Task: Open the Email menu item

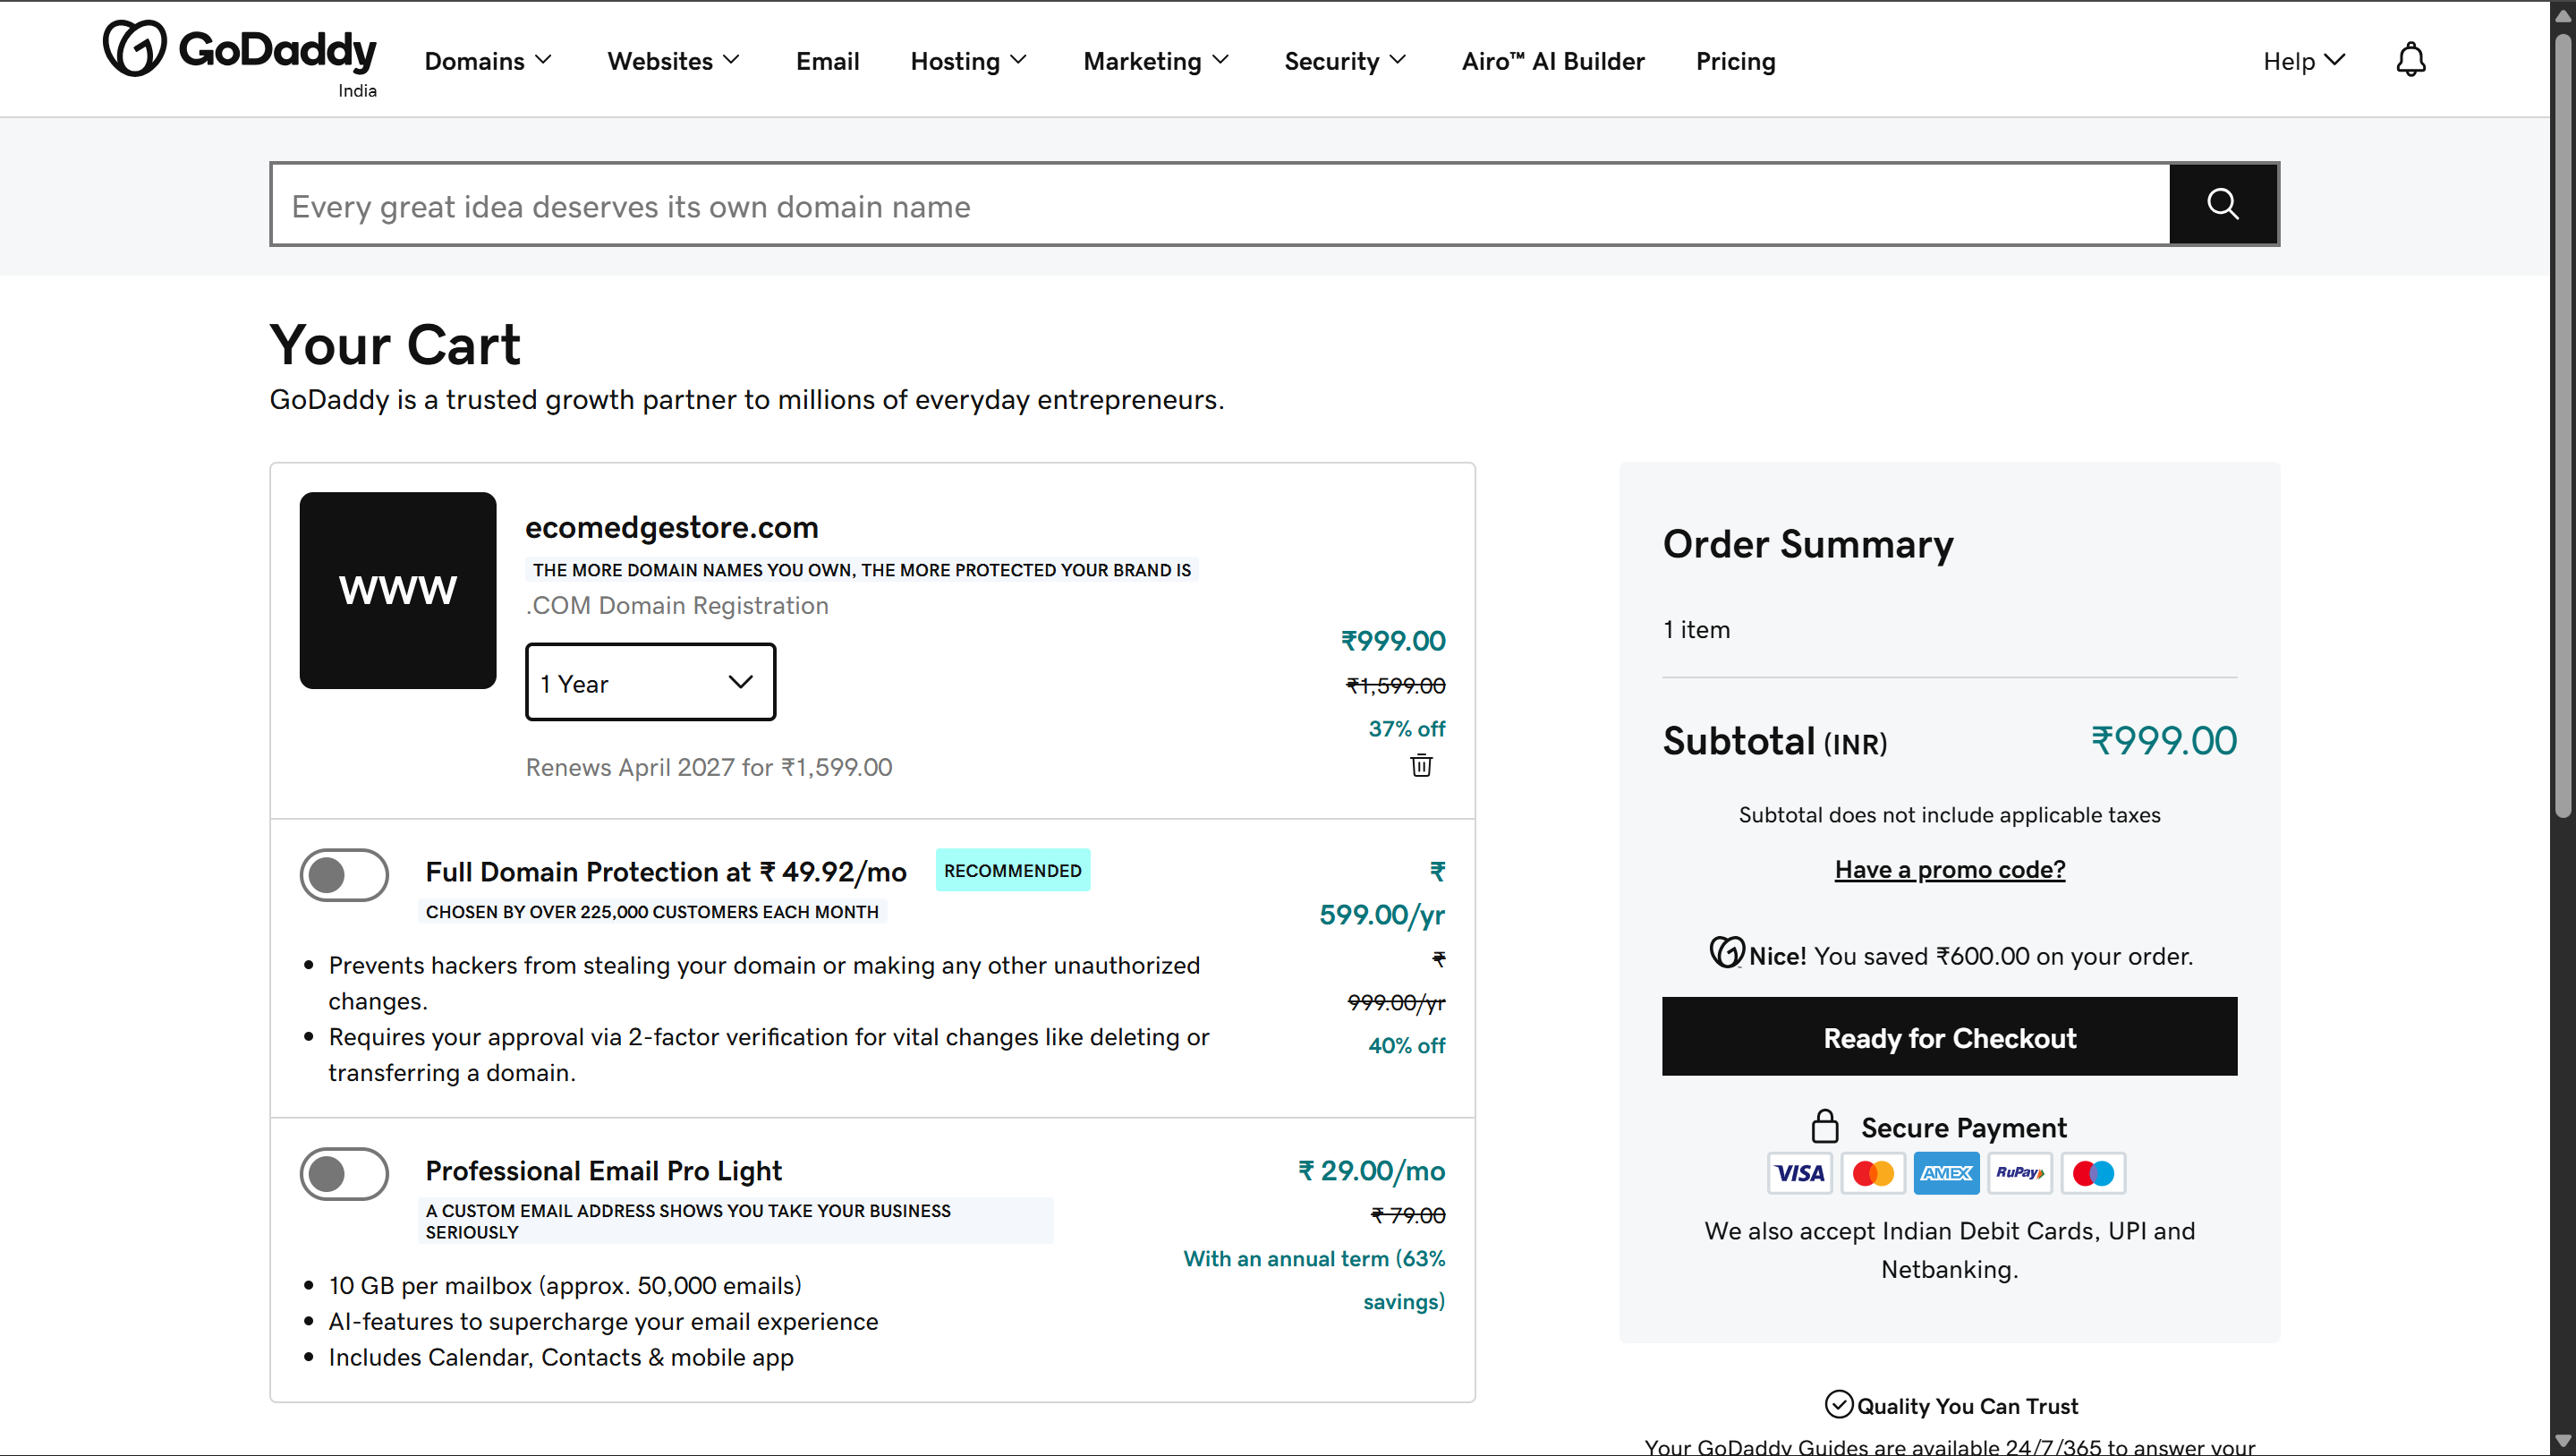Action: 827,61
